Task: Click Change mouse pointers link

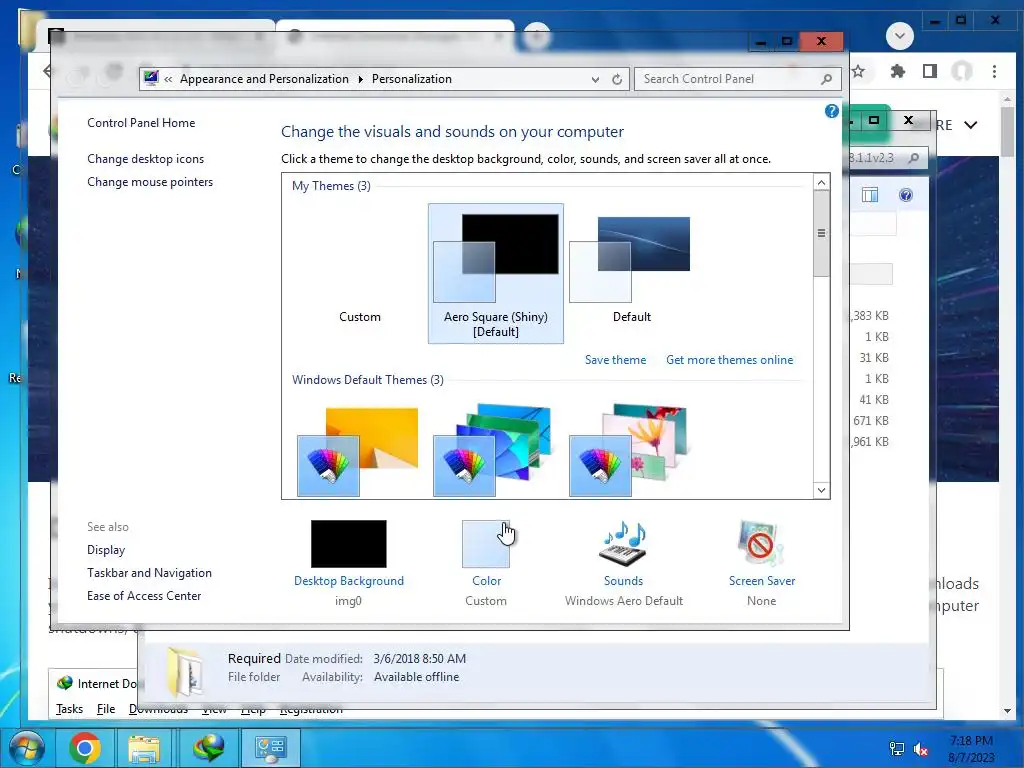Action: (150, 182)
